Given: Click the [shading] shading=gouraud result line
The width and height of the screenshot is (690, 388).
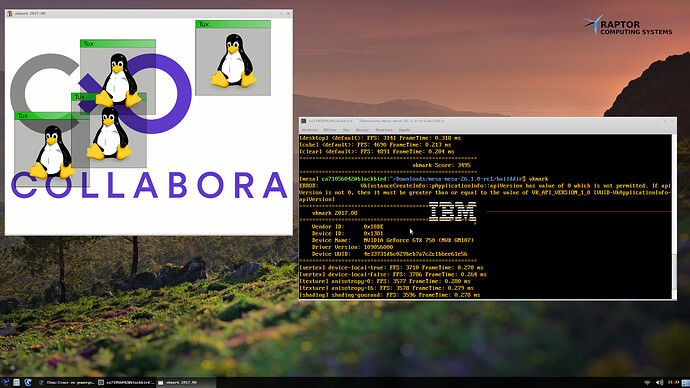Looking at the screenshot, I should [389, 295].
